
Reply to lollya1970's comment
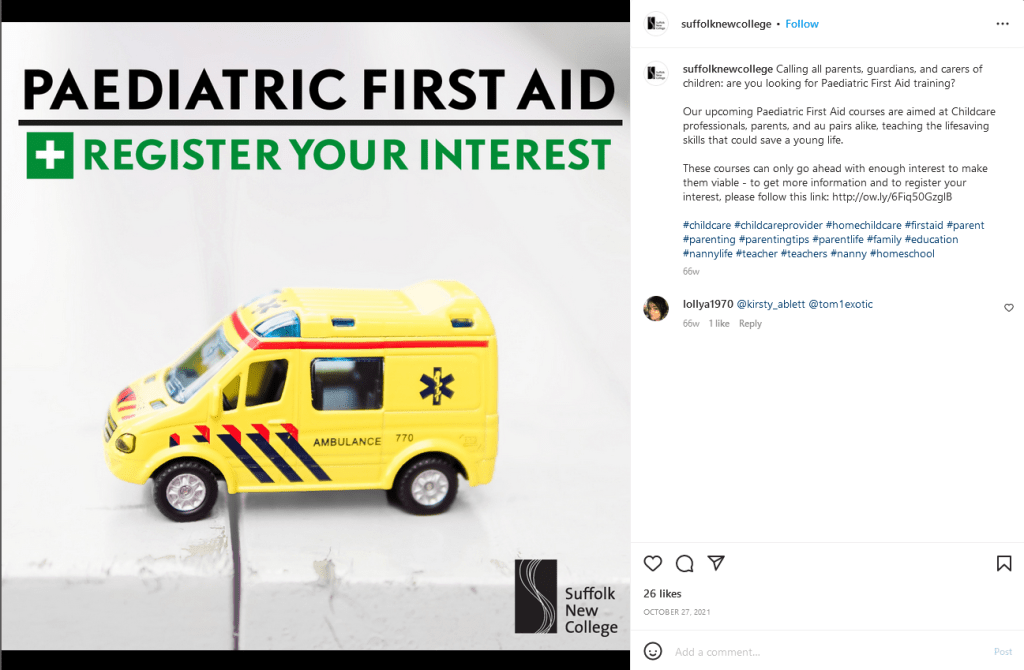[750, 323]
